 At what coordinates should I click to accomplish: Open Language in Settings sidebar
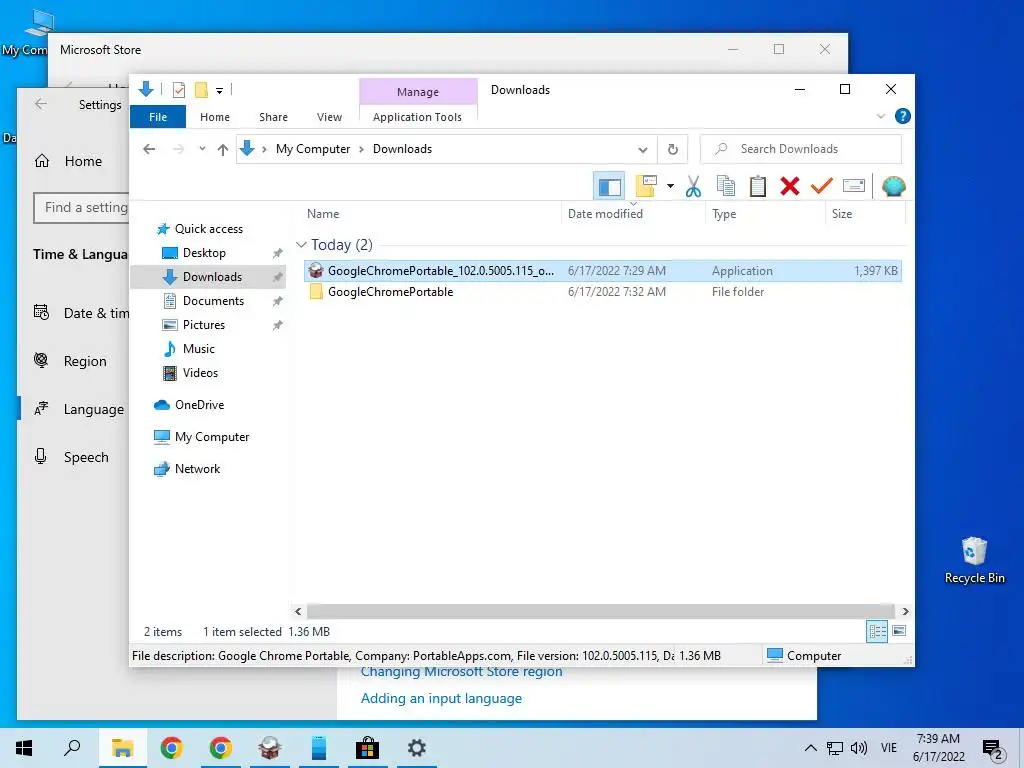pos(93,409)
